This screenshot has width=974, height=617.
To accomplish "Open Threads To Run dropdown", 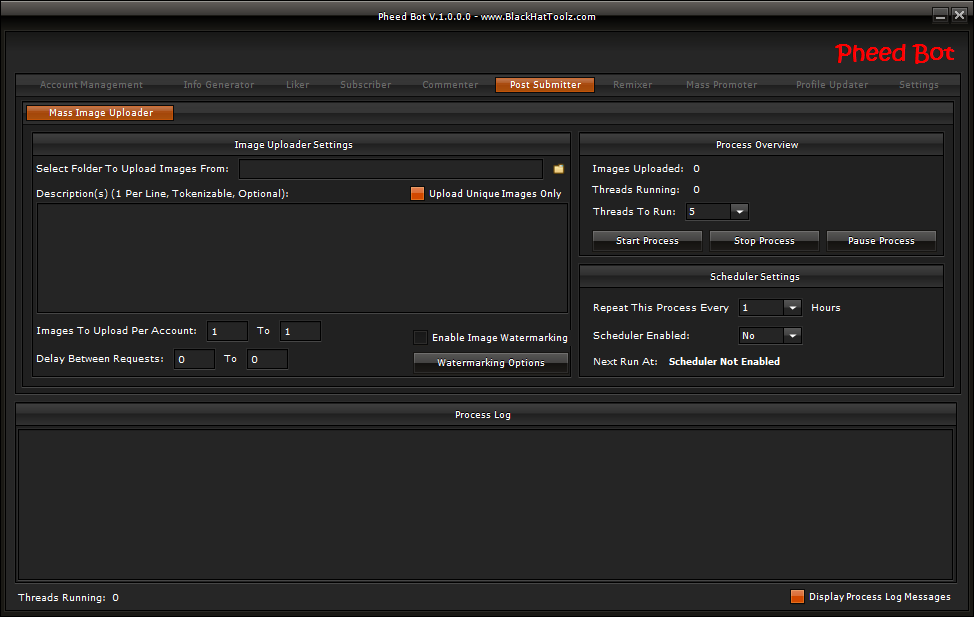I will pyautogui.click(x=739, y=212).
